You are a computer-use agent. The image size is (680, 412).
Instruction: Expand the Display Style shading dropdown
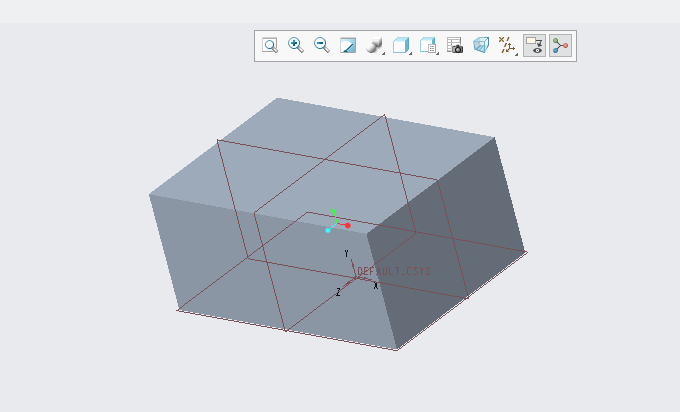coord(376,45)
